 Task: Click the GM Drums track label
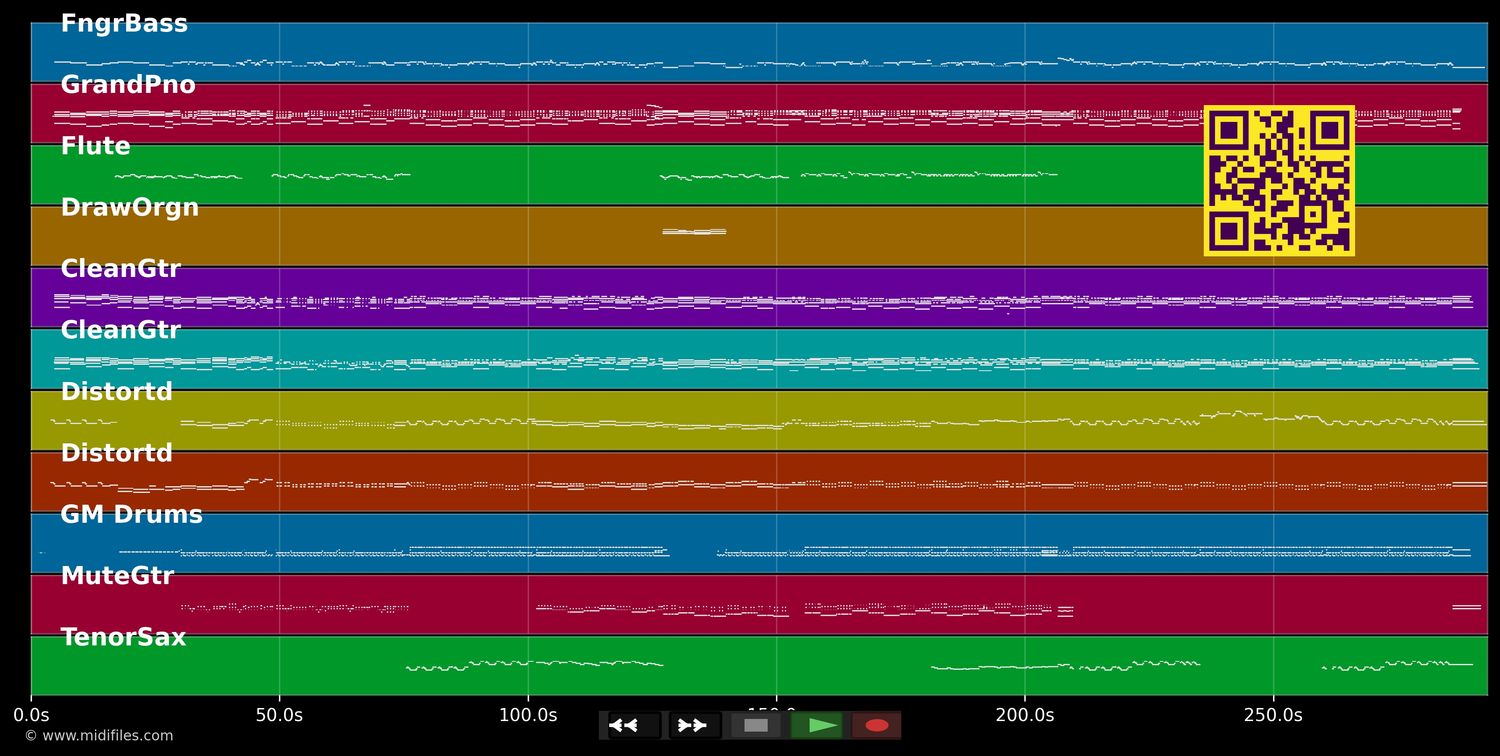click(131, 515)
